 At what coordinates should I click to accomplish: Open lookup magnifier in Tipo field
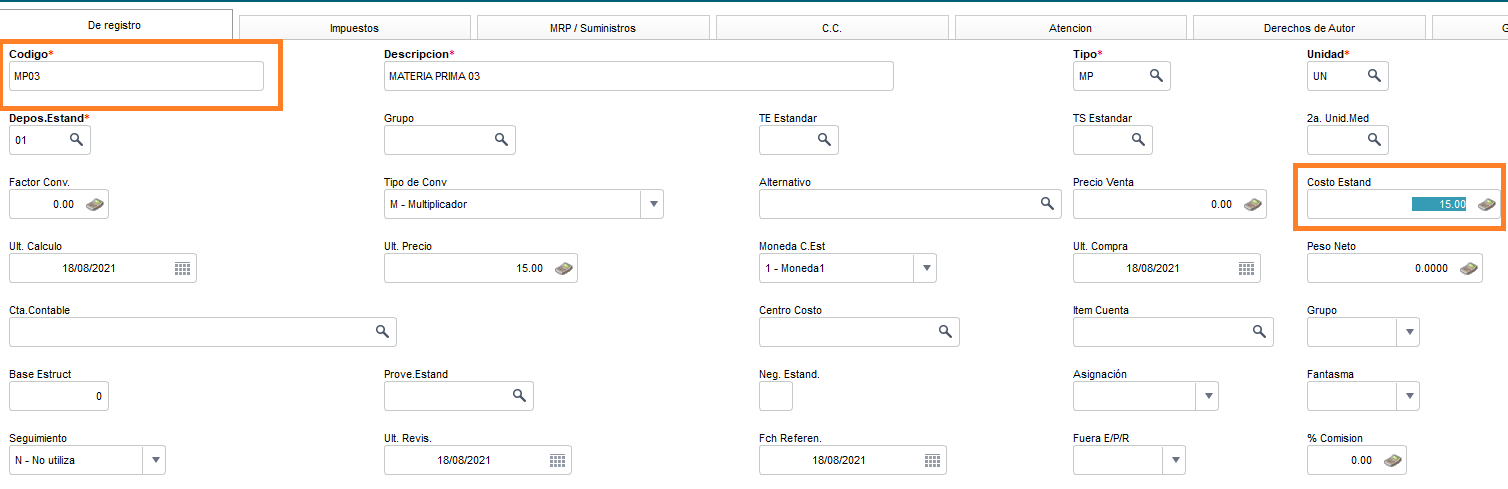tap(1156, 75)
